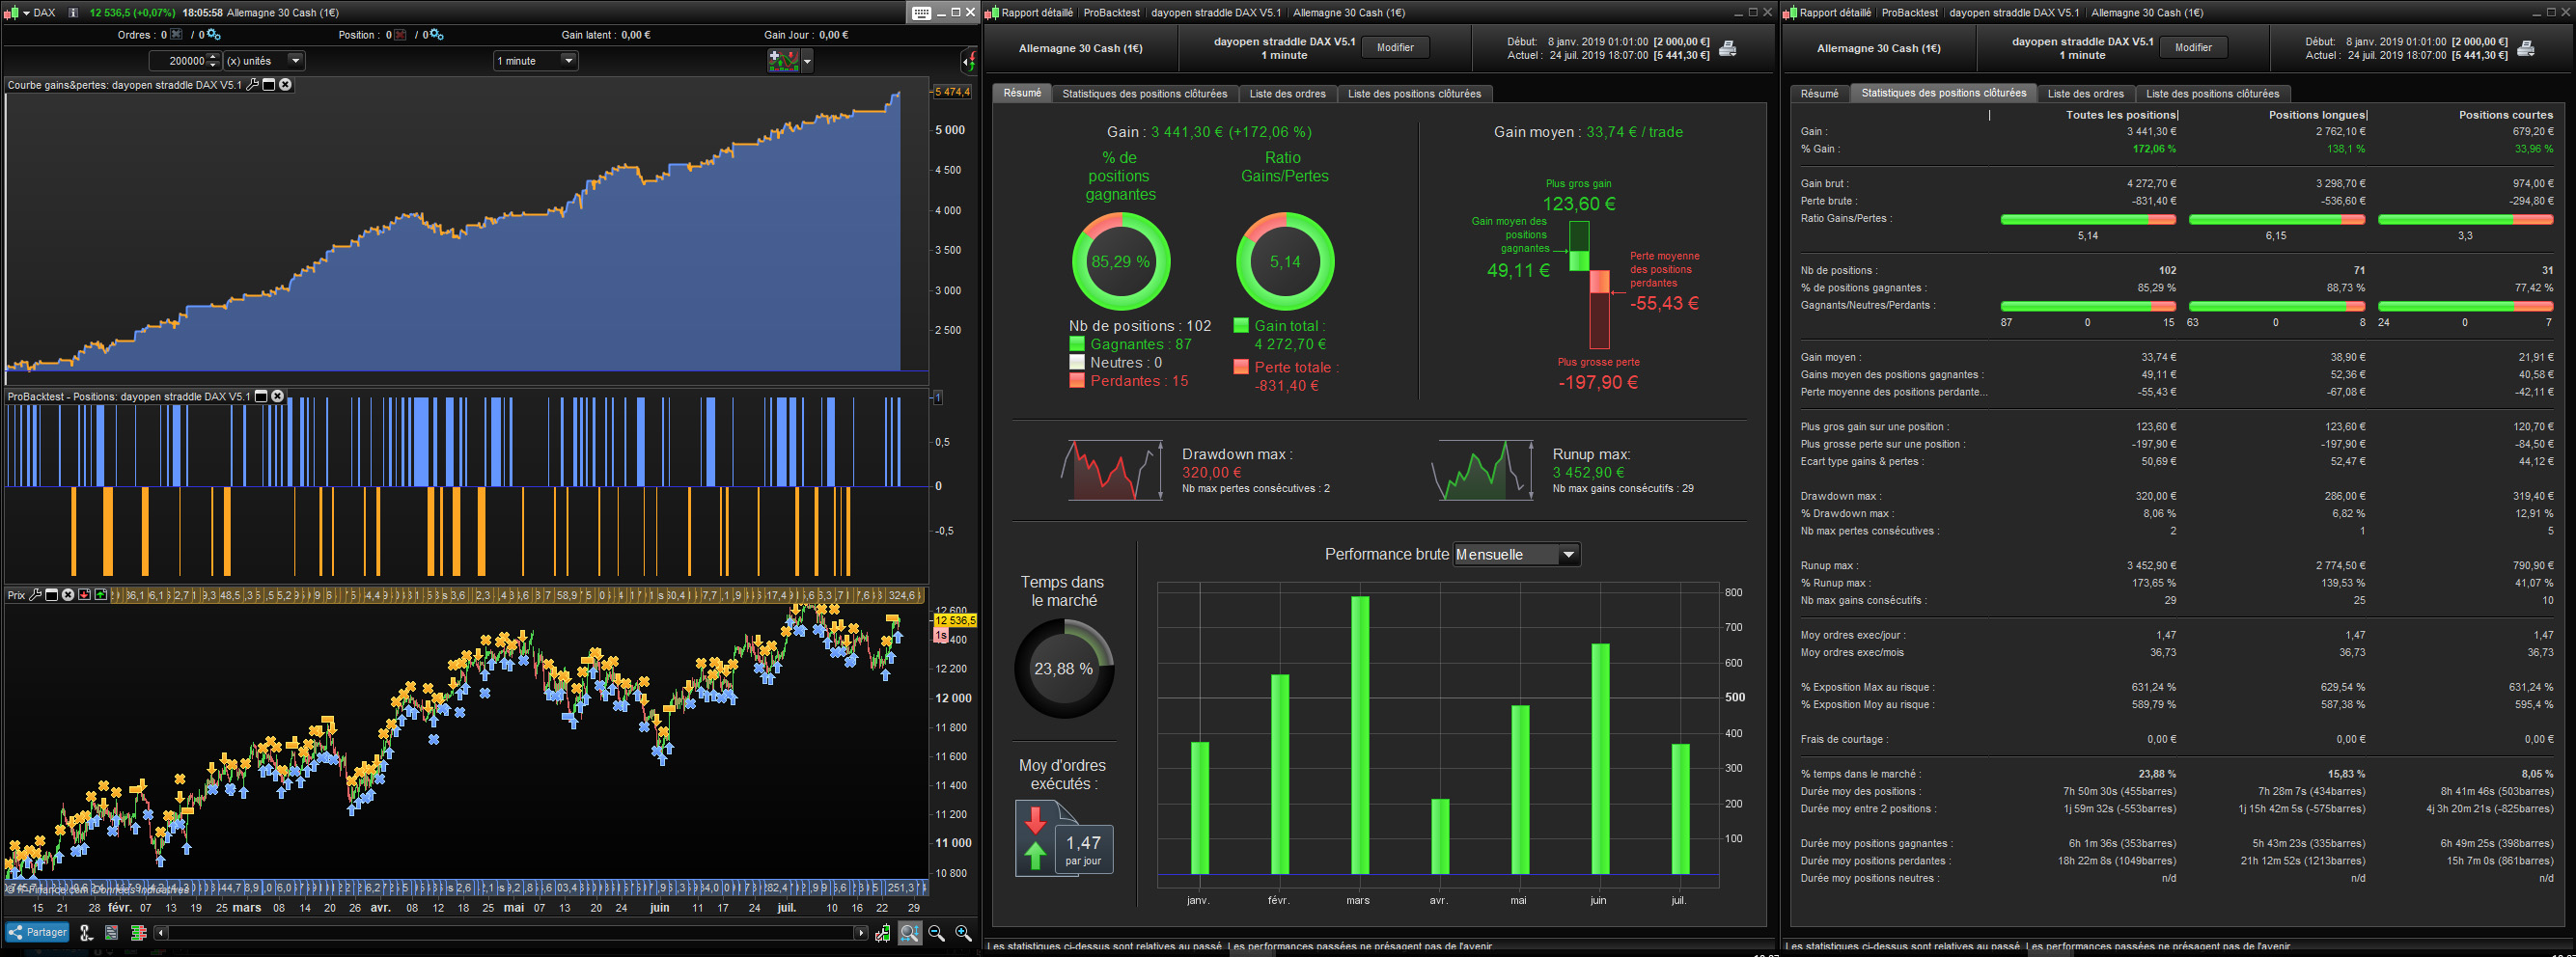
Task: Click the Partager share button
Action: (x=38, y=932)
